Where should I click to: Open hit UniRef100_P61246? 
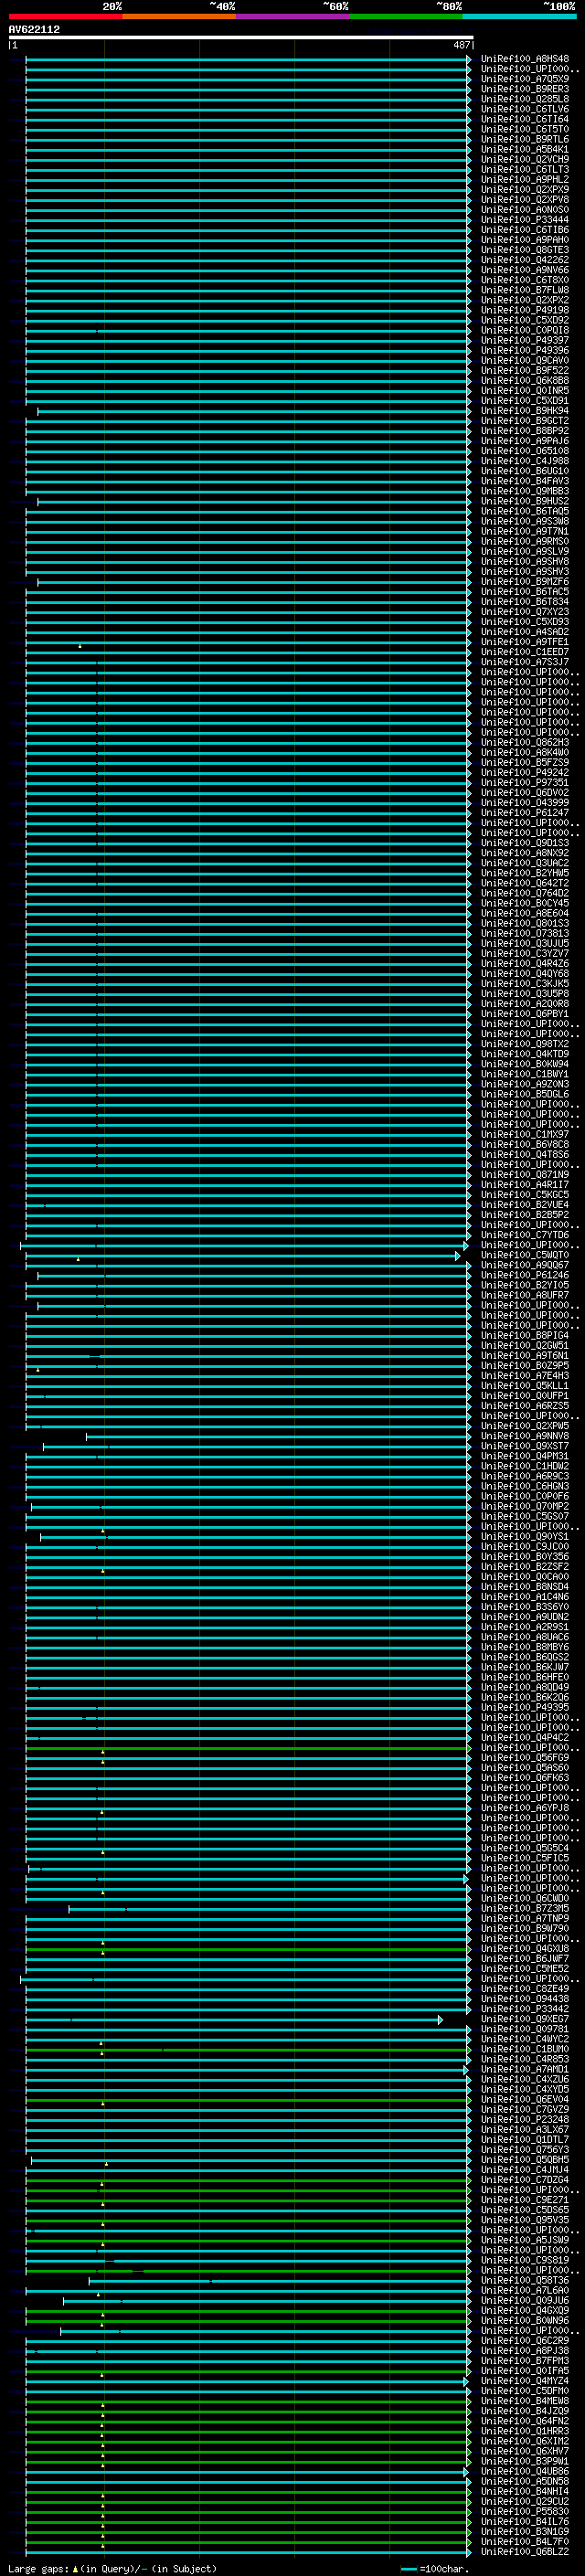(524, 1275)
